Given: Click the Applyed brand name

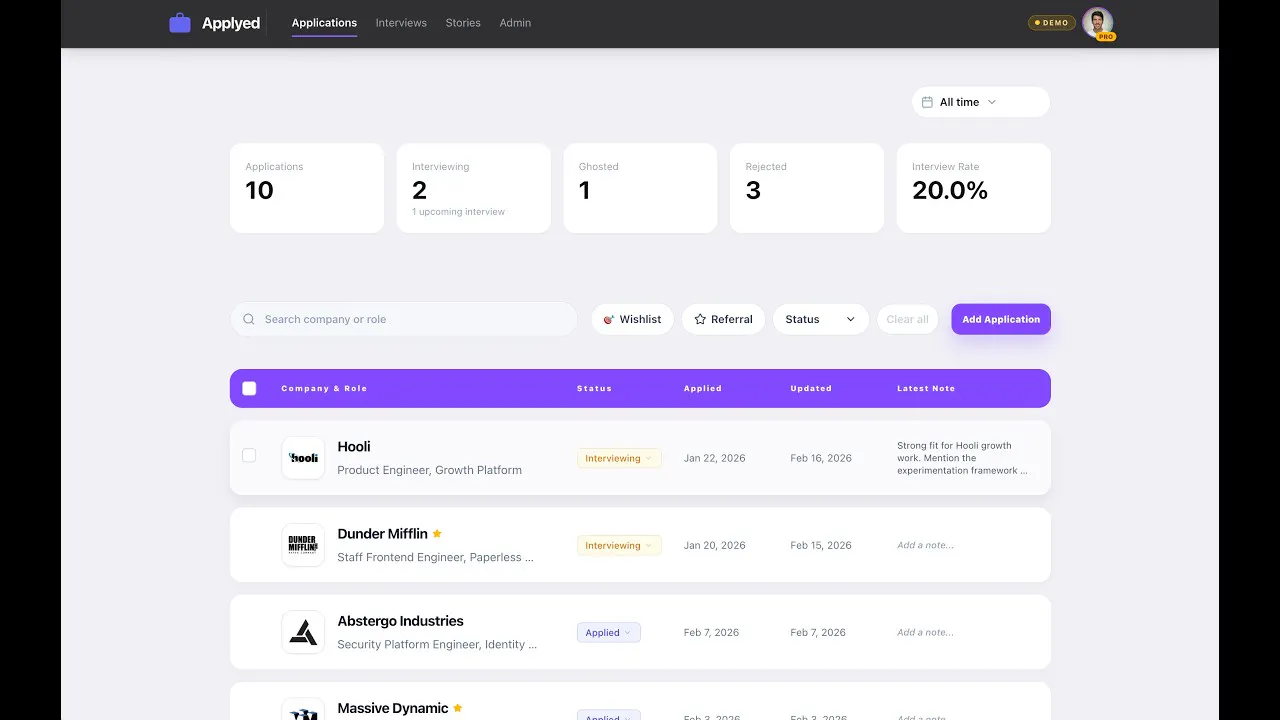Looking at the screenshot, I should pyautogui.click(x=231, y=23).
